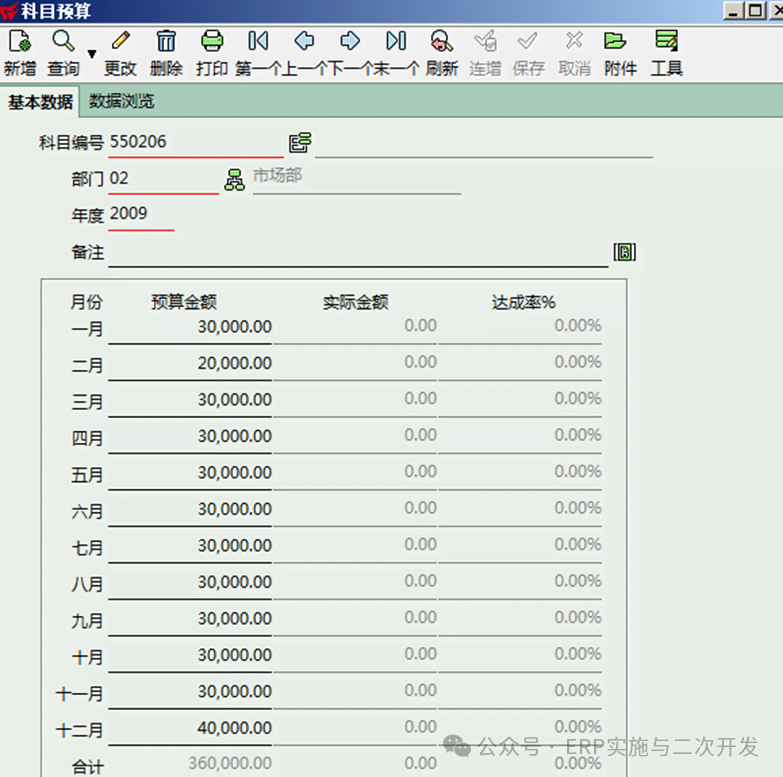This screenshot has width=783, height=777.
Task: Expand the 备注 notes editor icon
Action: coord(626,251)
